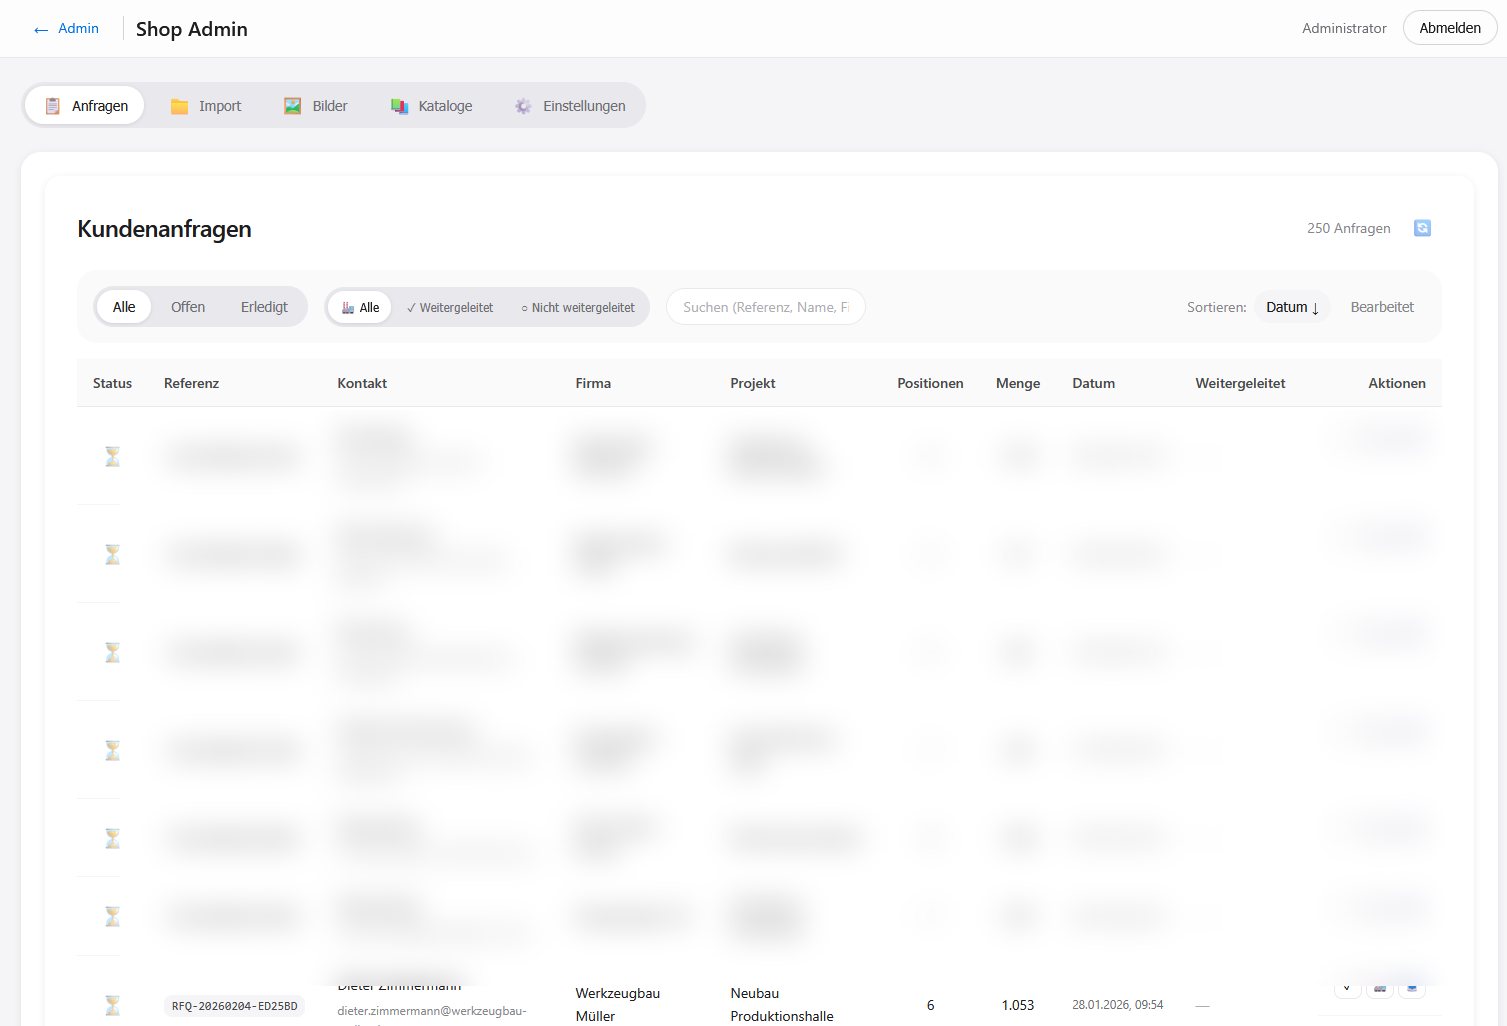Show only Weitergeleitet requests
The width and height of the screenshot is (1507, 1026).
coord(450,307)
